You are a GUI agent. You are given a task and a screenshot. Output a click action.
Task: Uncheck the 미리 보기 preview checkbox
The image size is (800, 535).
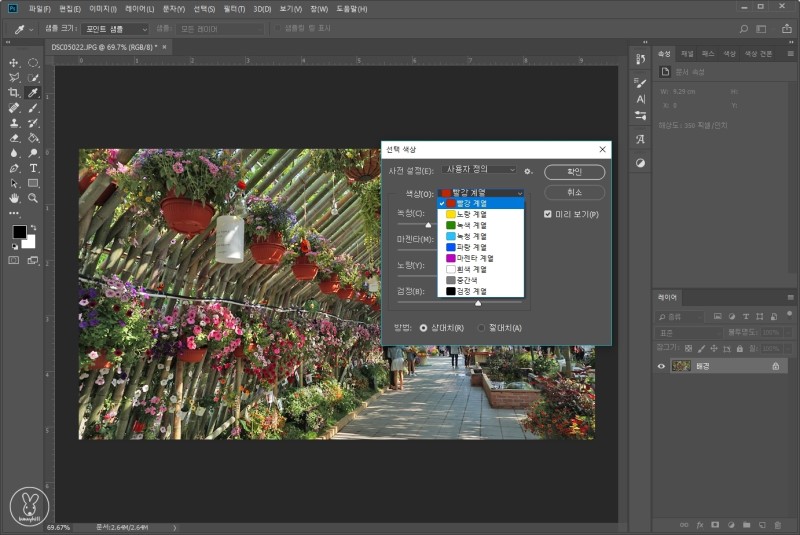tap(547, 214)
